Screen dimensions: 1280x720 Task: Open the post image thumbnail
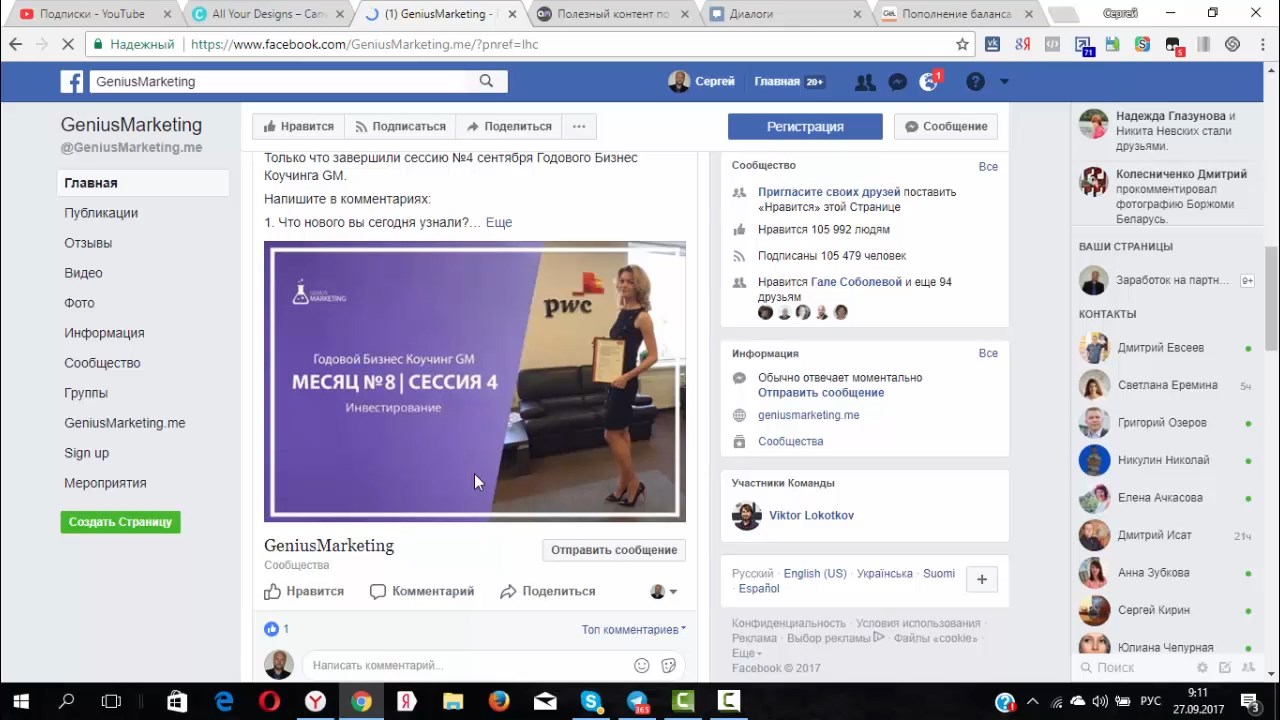(475, 381)
